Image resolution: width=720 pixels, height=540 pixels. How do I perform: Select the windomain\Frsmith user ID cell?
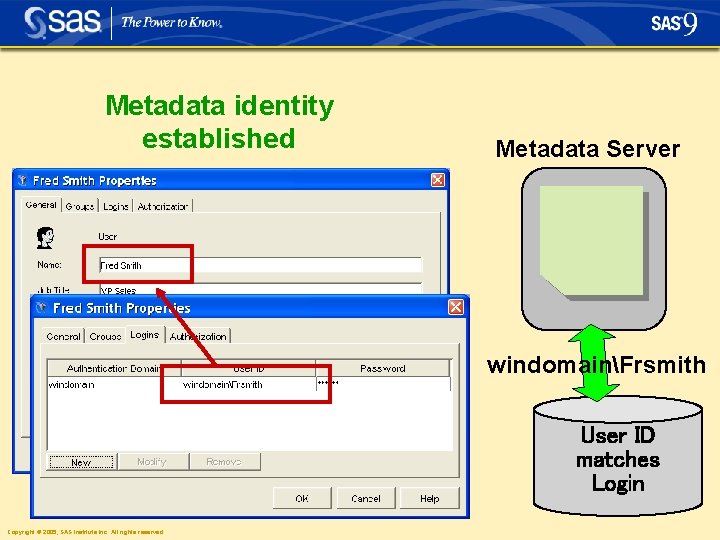point(248,384)
